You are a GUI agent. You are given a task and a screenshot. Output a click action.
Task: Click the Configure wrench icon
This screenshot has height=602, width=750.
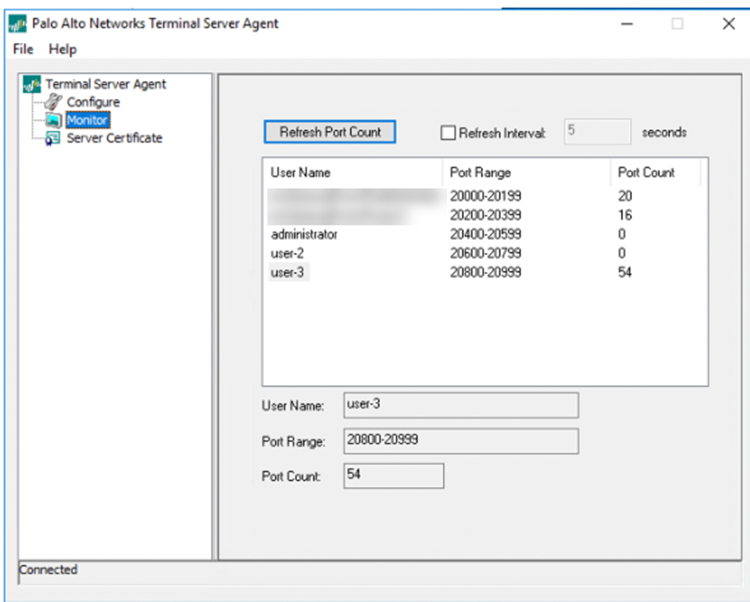[x=54, y=102]
